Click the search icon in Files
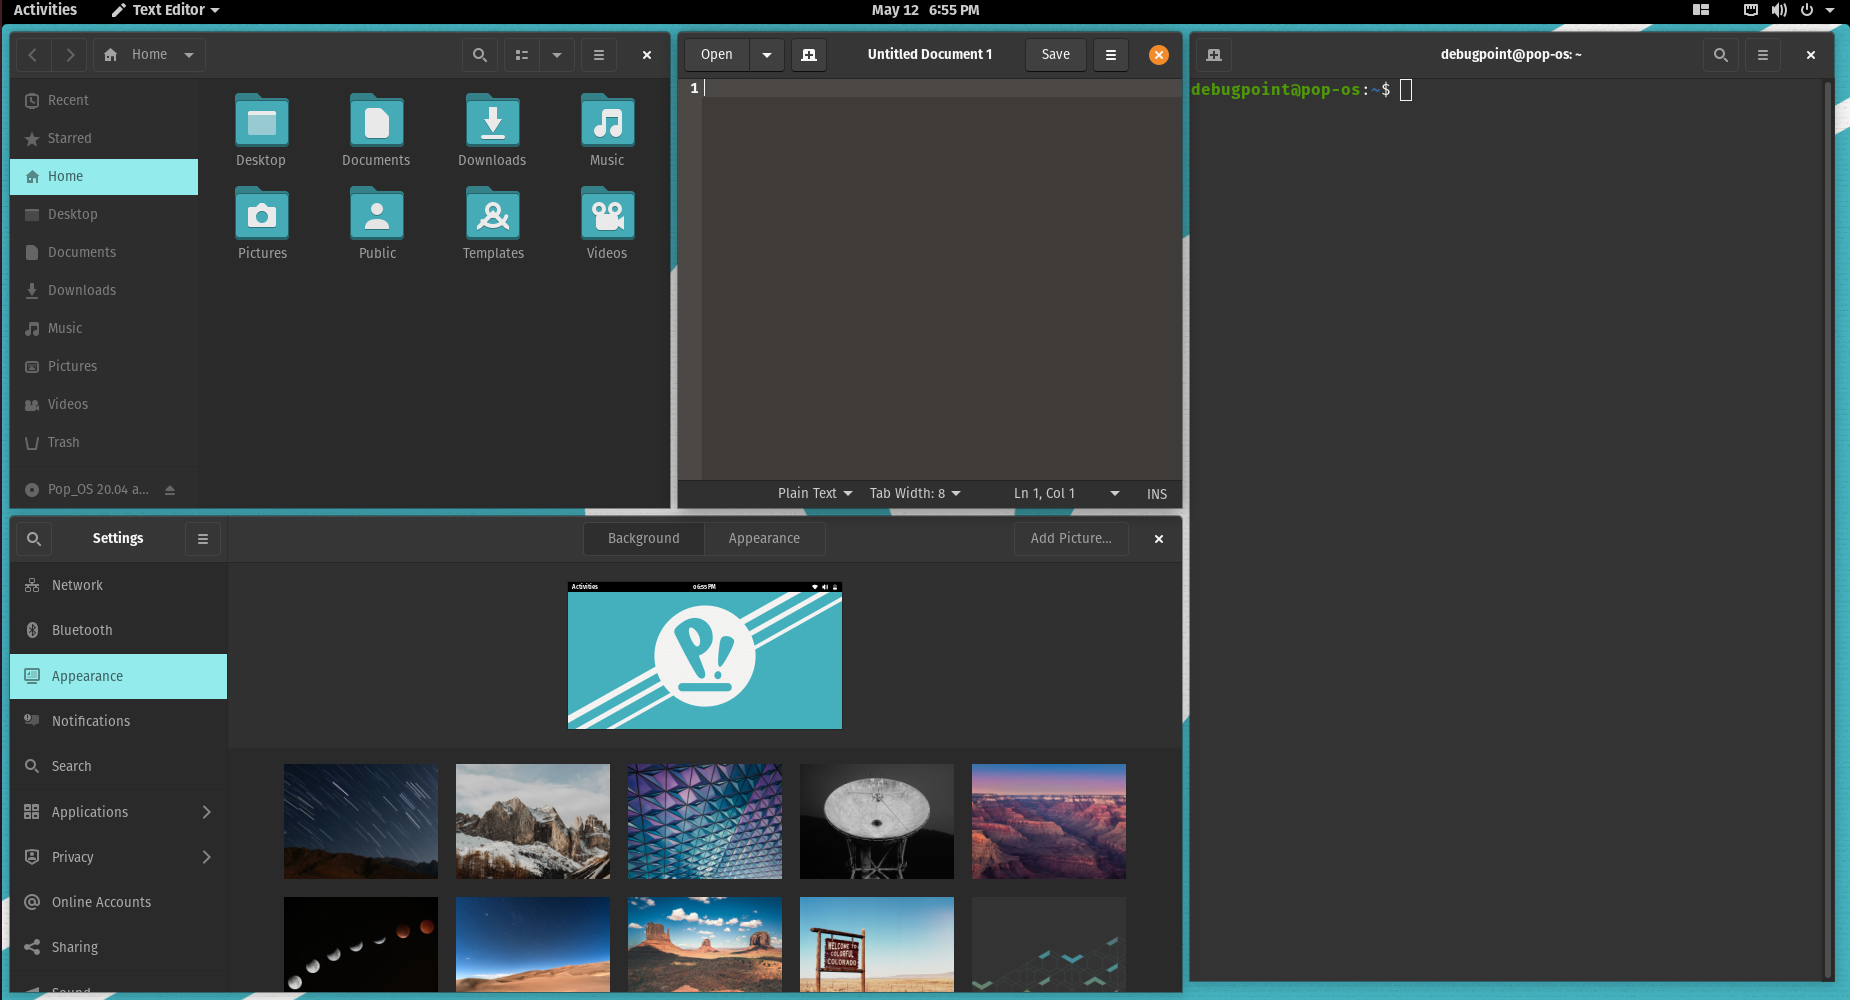The image size is (1850, 1000). tap(480, 55)
